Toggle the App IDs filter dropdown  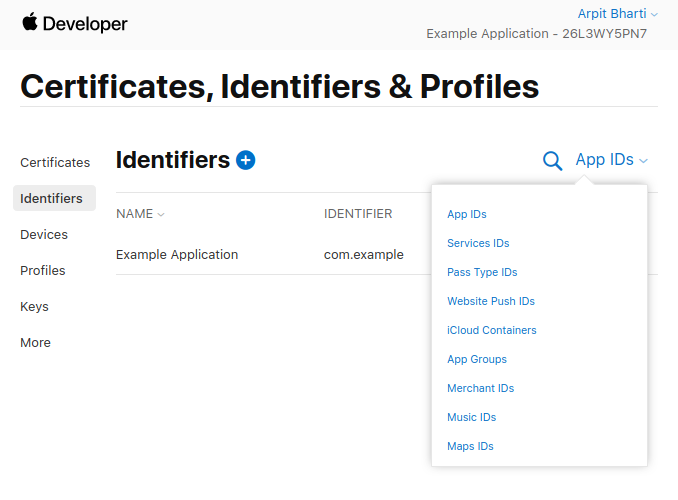[611, 160]
